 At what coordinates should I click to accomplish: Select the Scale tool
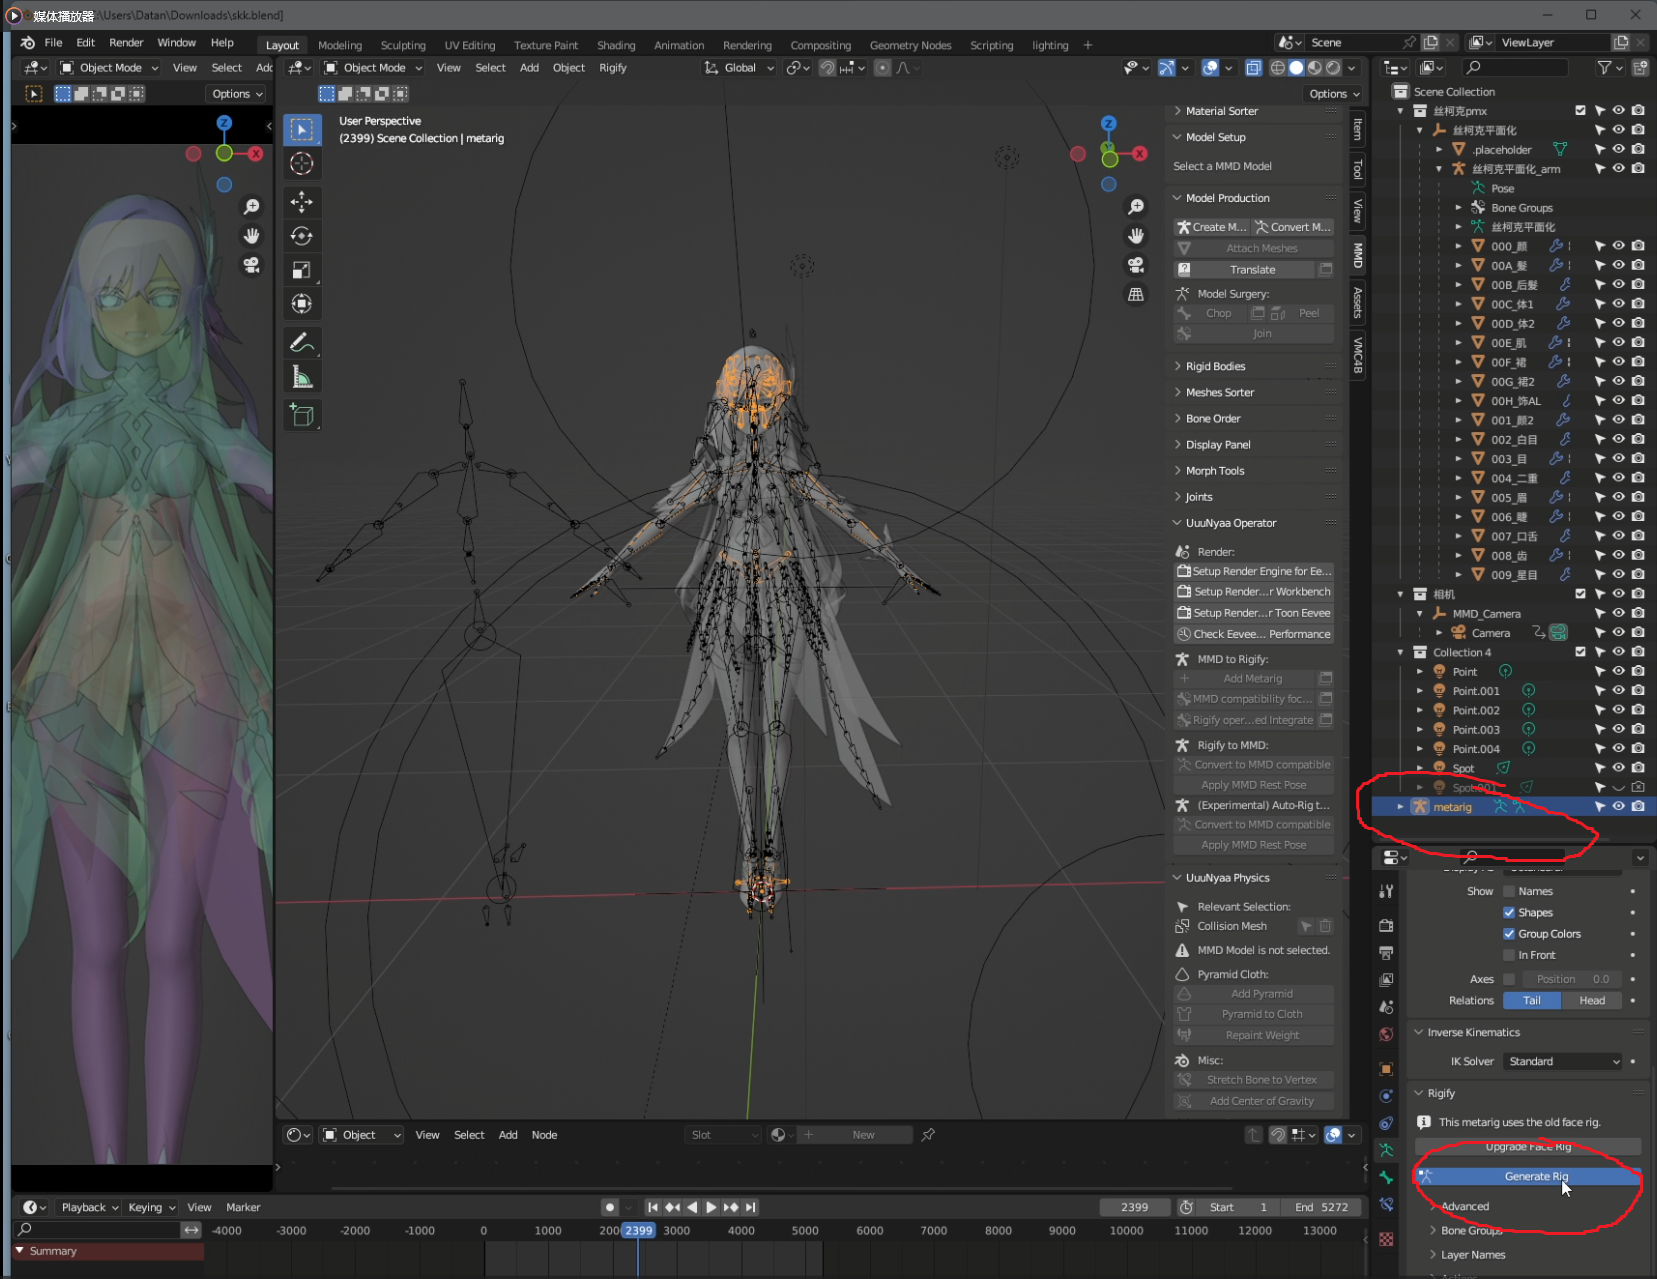click(x=302, y=269)
